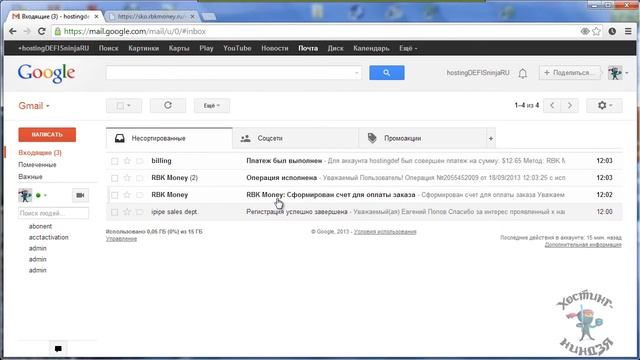The image size is (640, 360).
Task: Open search options arrow in search box
Action: (357, 73)
